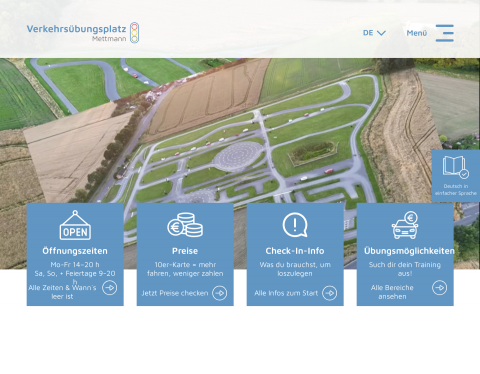Click text Mo-Fr 14-20 h
The image size is (480, 374).
[75, 265]
